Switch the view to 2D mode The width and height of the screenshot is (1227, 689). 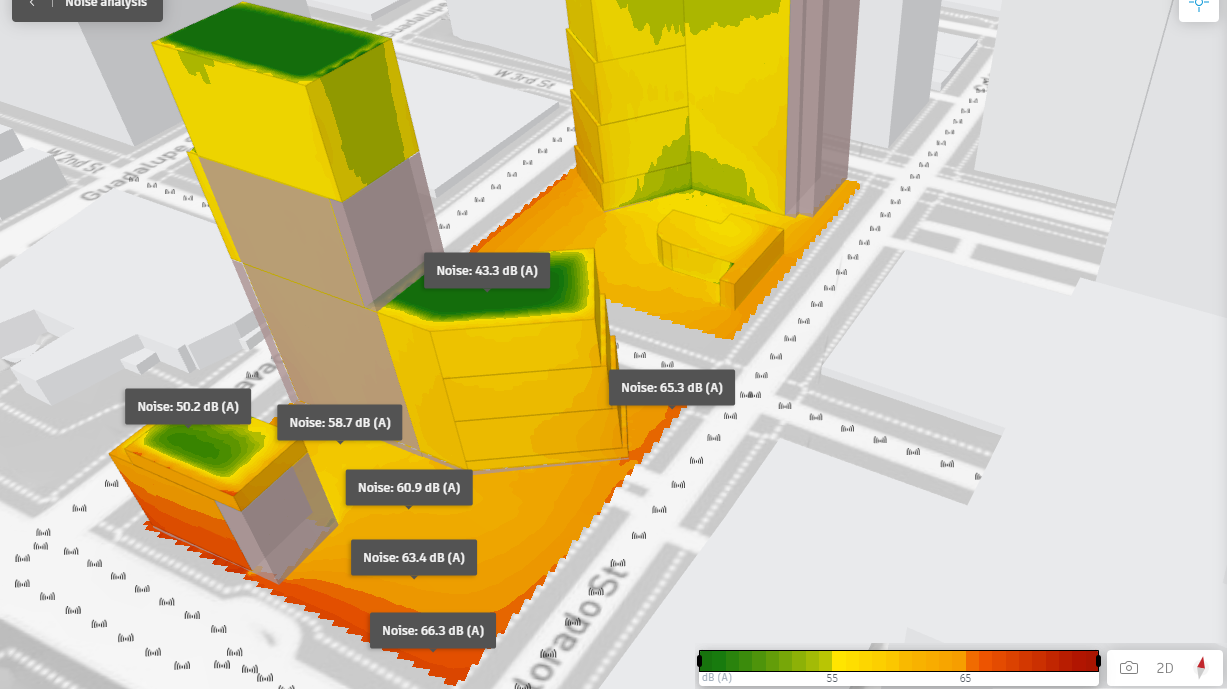[1165, 668]
